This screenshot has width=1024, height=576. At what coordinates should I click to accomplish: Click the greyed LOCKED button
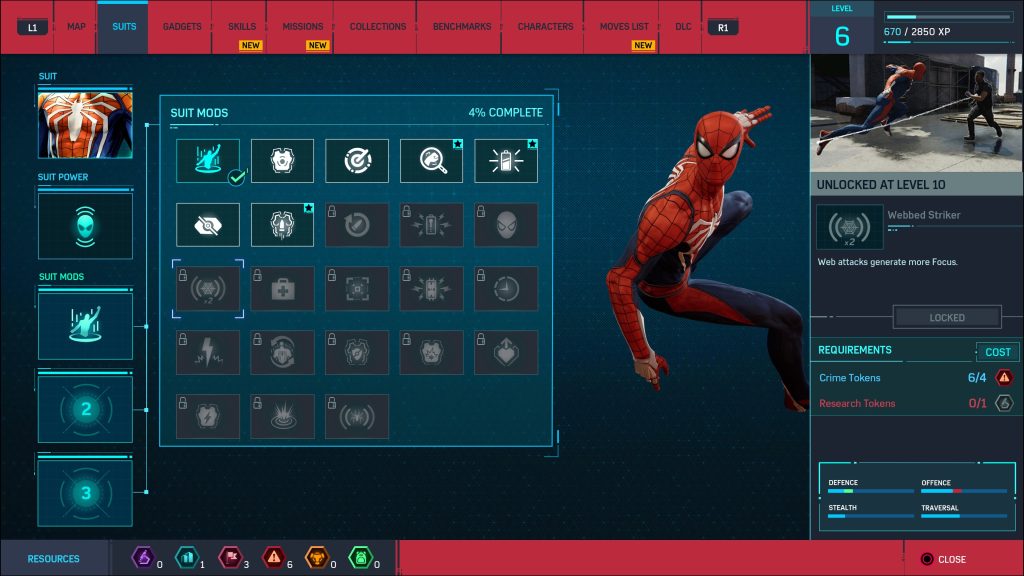pyautogui.click(x=946, y=316)
